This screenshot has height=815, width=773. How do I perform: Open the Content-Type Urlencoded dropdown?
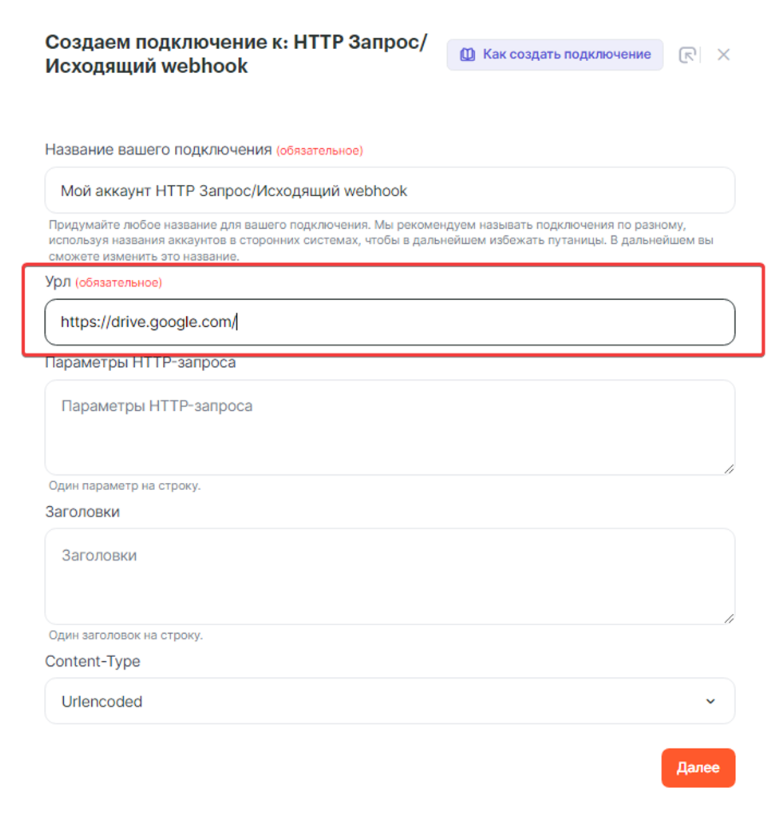(x=390, y=701)
